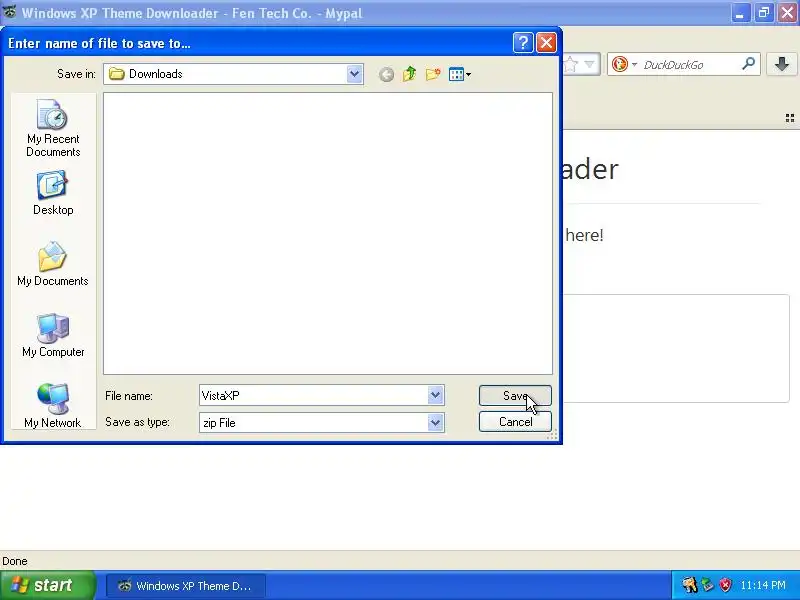Viewport: 800px width, 600px height.
Task: Open My Documents in the places bar
Action: [53, 264]
